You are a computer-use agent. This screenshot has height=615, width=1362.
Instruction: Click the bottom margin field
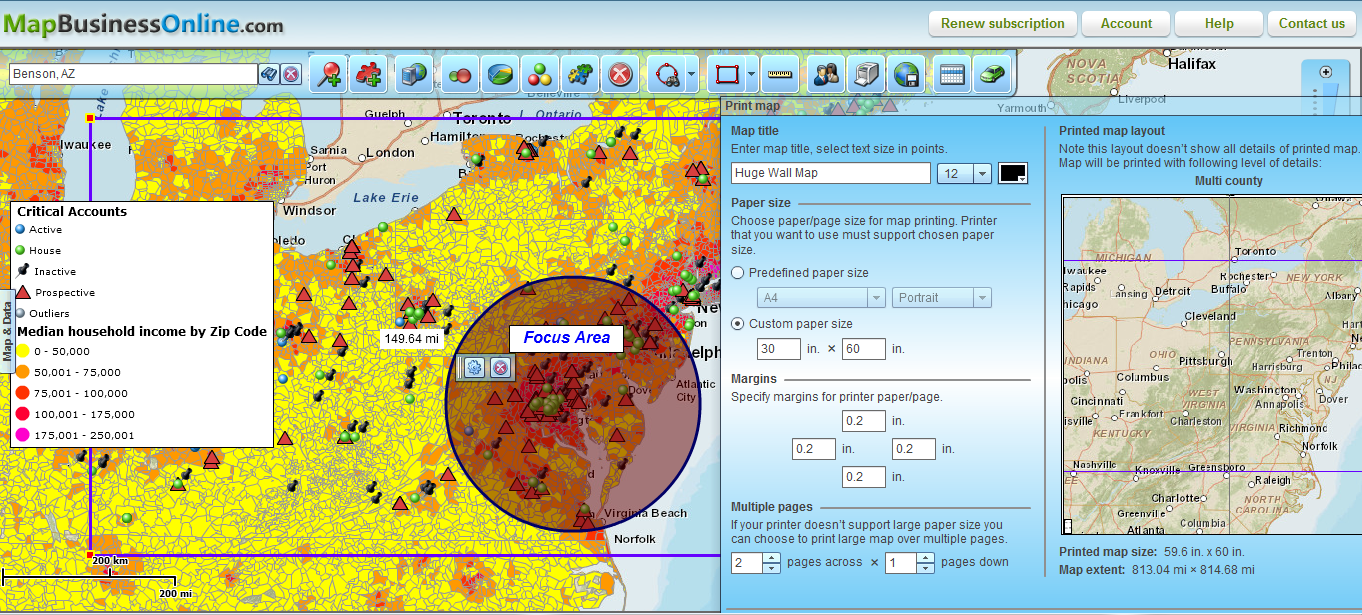864,477
